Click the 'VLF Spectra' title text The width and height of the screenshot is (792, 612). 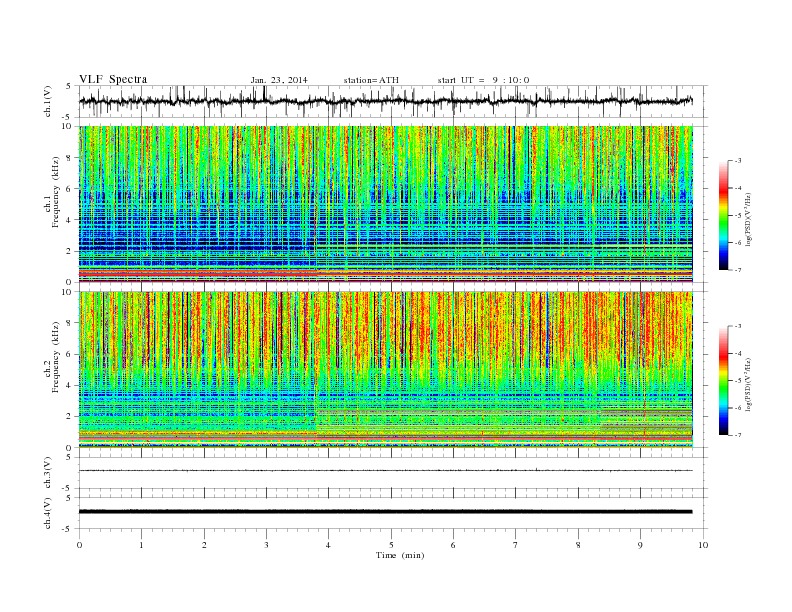click(113, 79)
